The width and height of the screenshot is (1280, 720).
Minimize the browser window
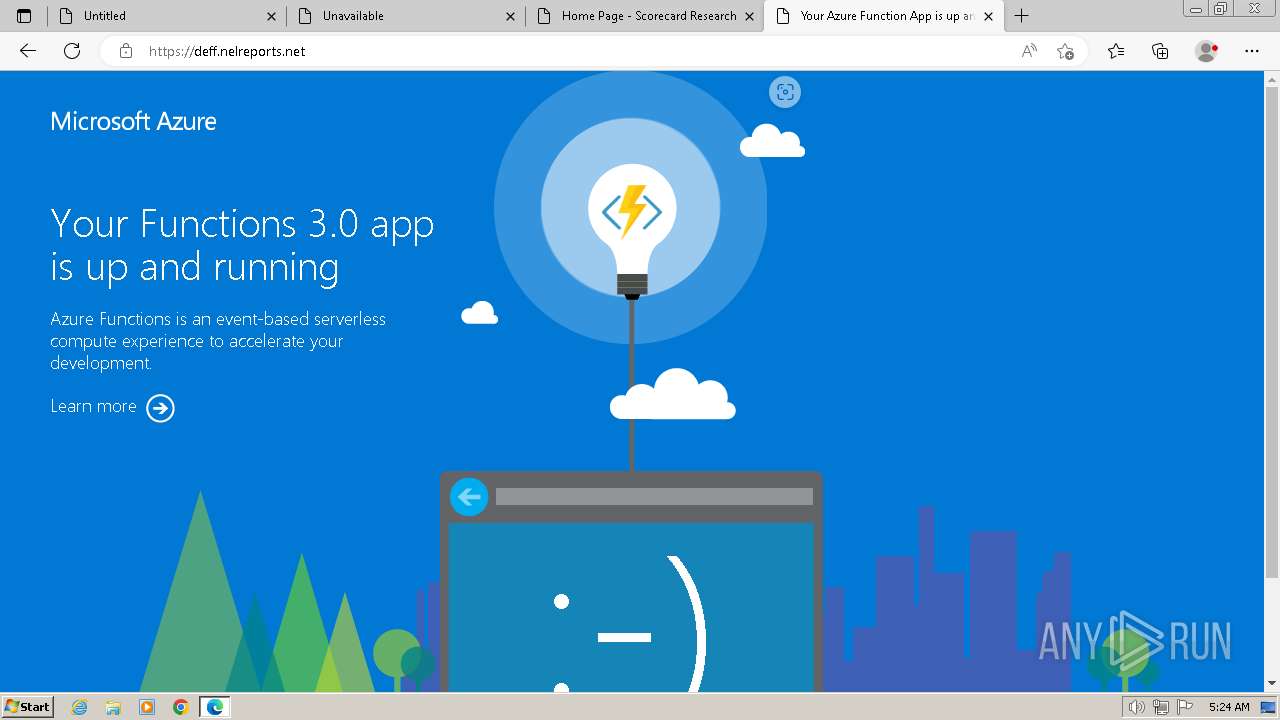click(x=1196, y=8)
